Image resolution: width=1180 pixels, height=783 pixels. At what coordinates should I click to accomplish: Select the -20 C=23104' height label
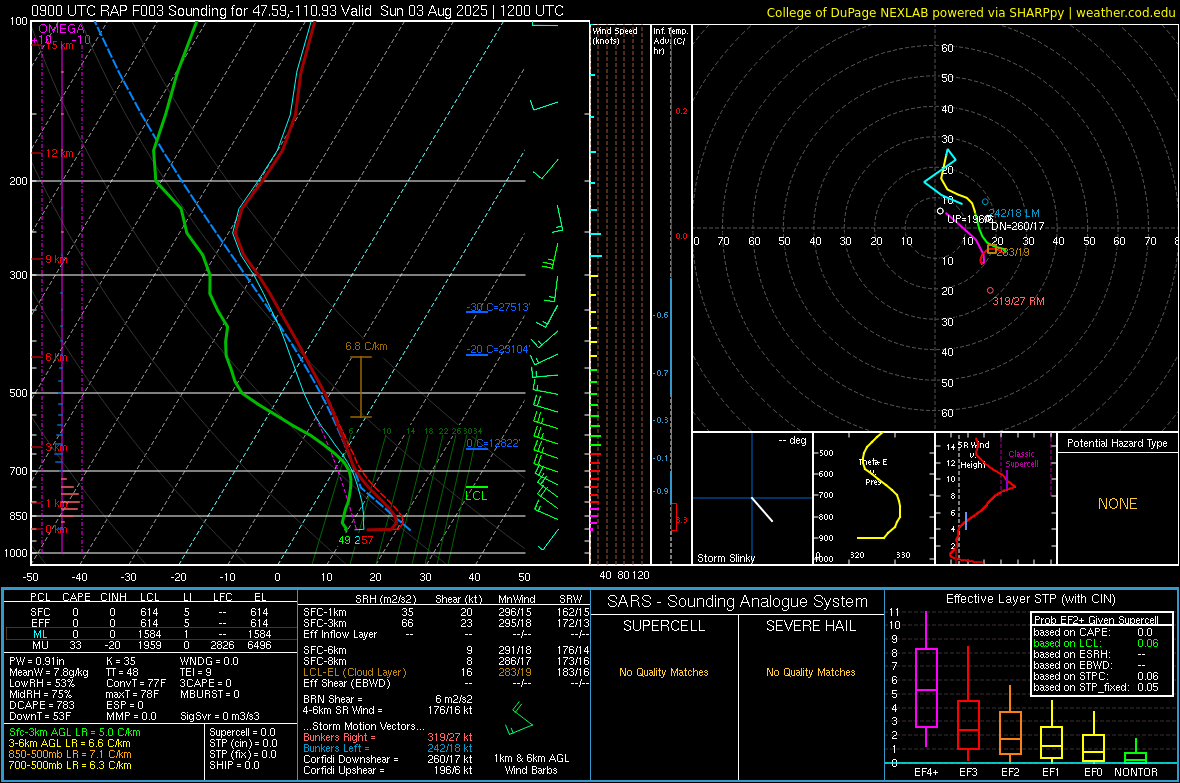pyautogui.click(x=498, y=349)
